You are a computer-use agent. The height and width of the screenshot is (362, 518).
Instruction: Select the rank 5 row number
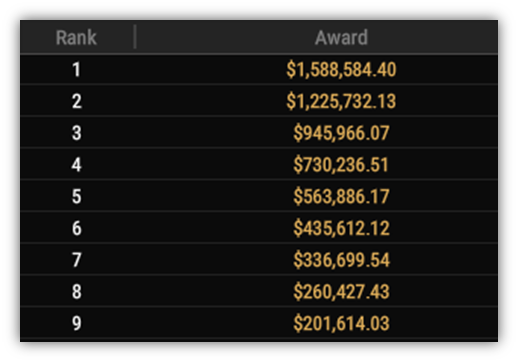click(x=77, y=196)
